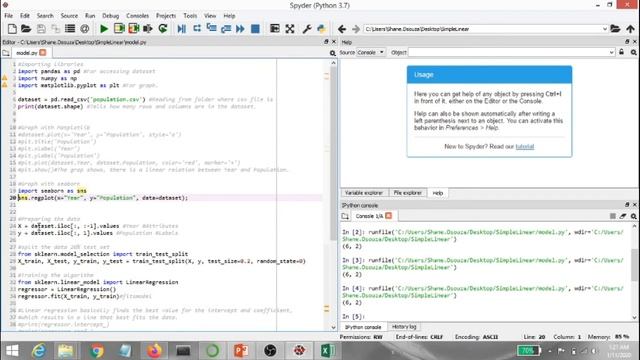The width and height of the screenshot is (640, 360).
Task: Open the Projects menu
Action: (x=166, y=16)
